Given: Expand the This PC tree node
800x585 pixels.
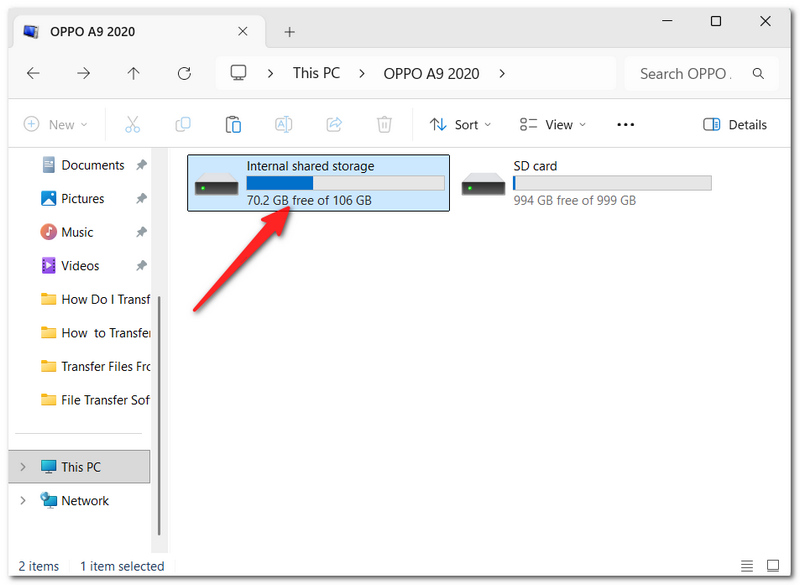Looking at the screenshot, I should tap(23, 467).
